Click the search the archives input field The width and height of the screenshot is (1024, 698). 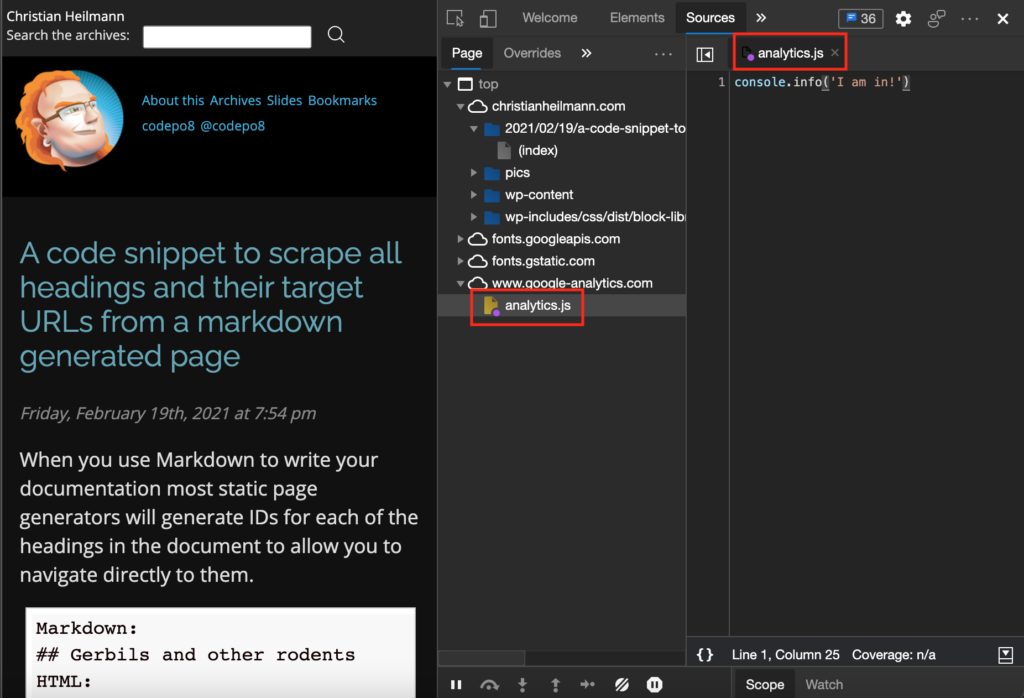tap(227, 37)
